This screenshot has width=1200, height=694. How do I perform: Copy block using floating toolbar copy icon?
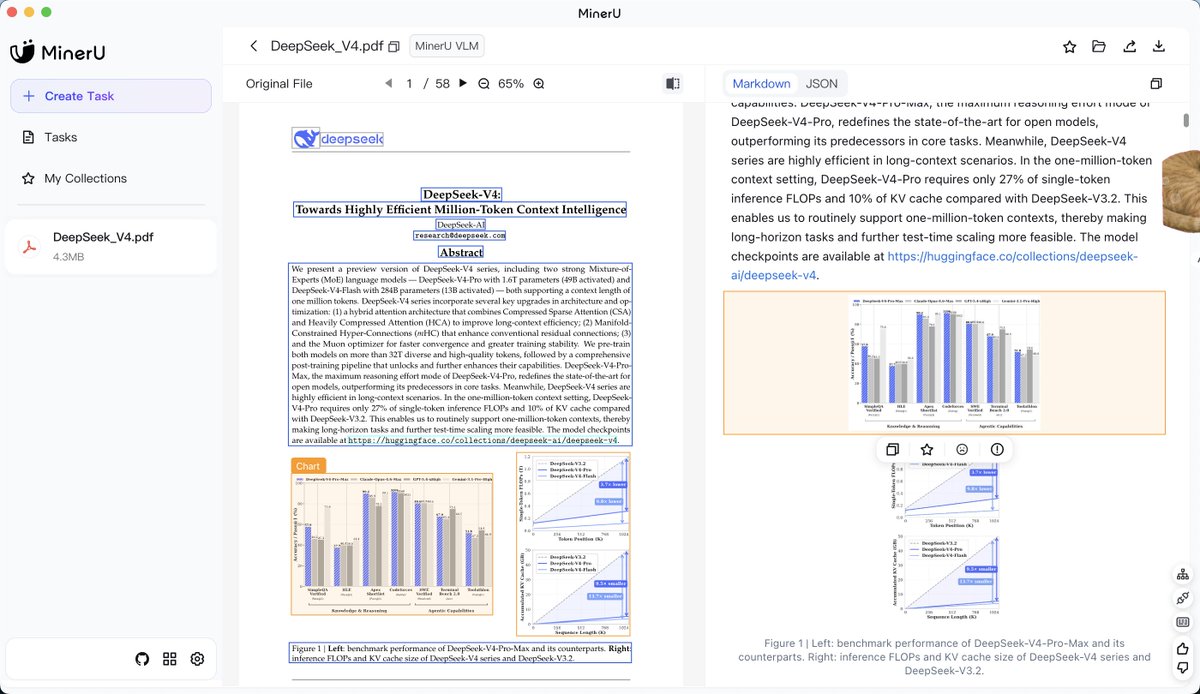coord(893,450)
